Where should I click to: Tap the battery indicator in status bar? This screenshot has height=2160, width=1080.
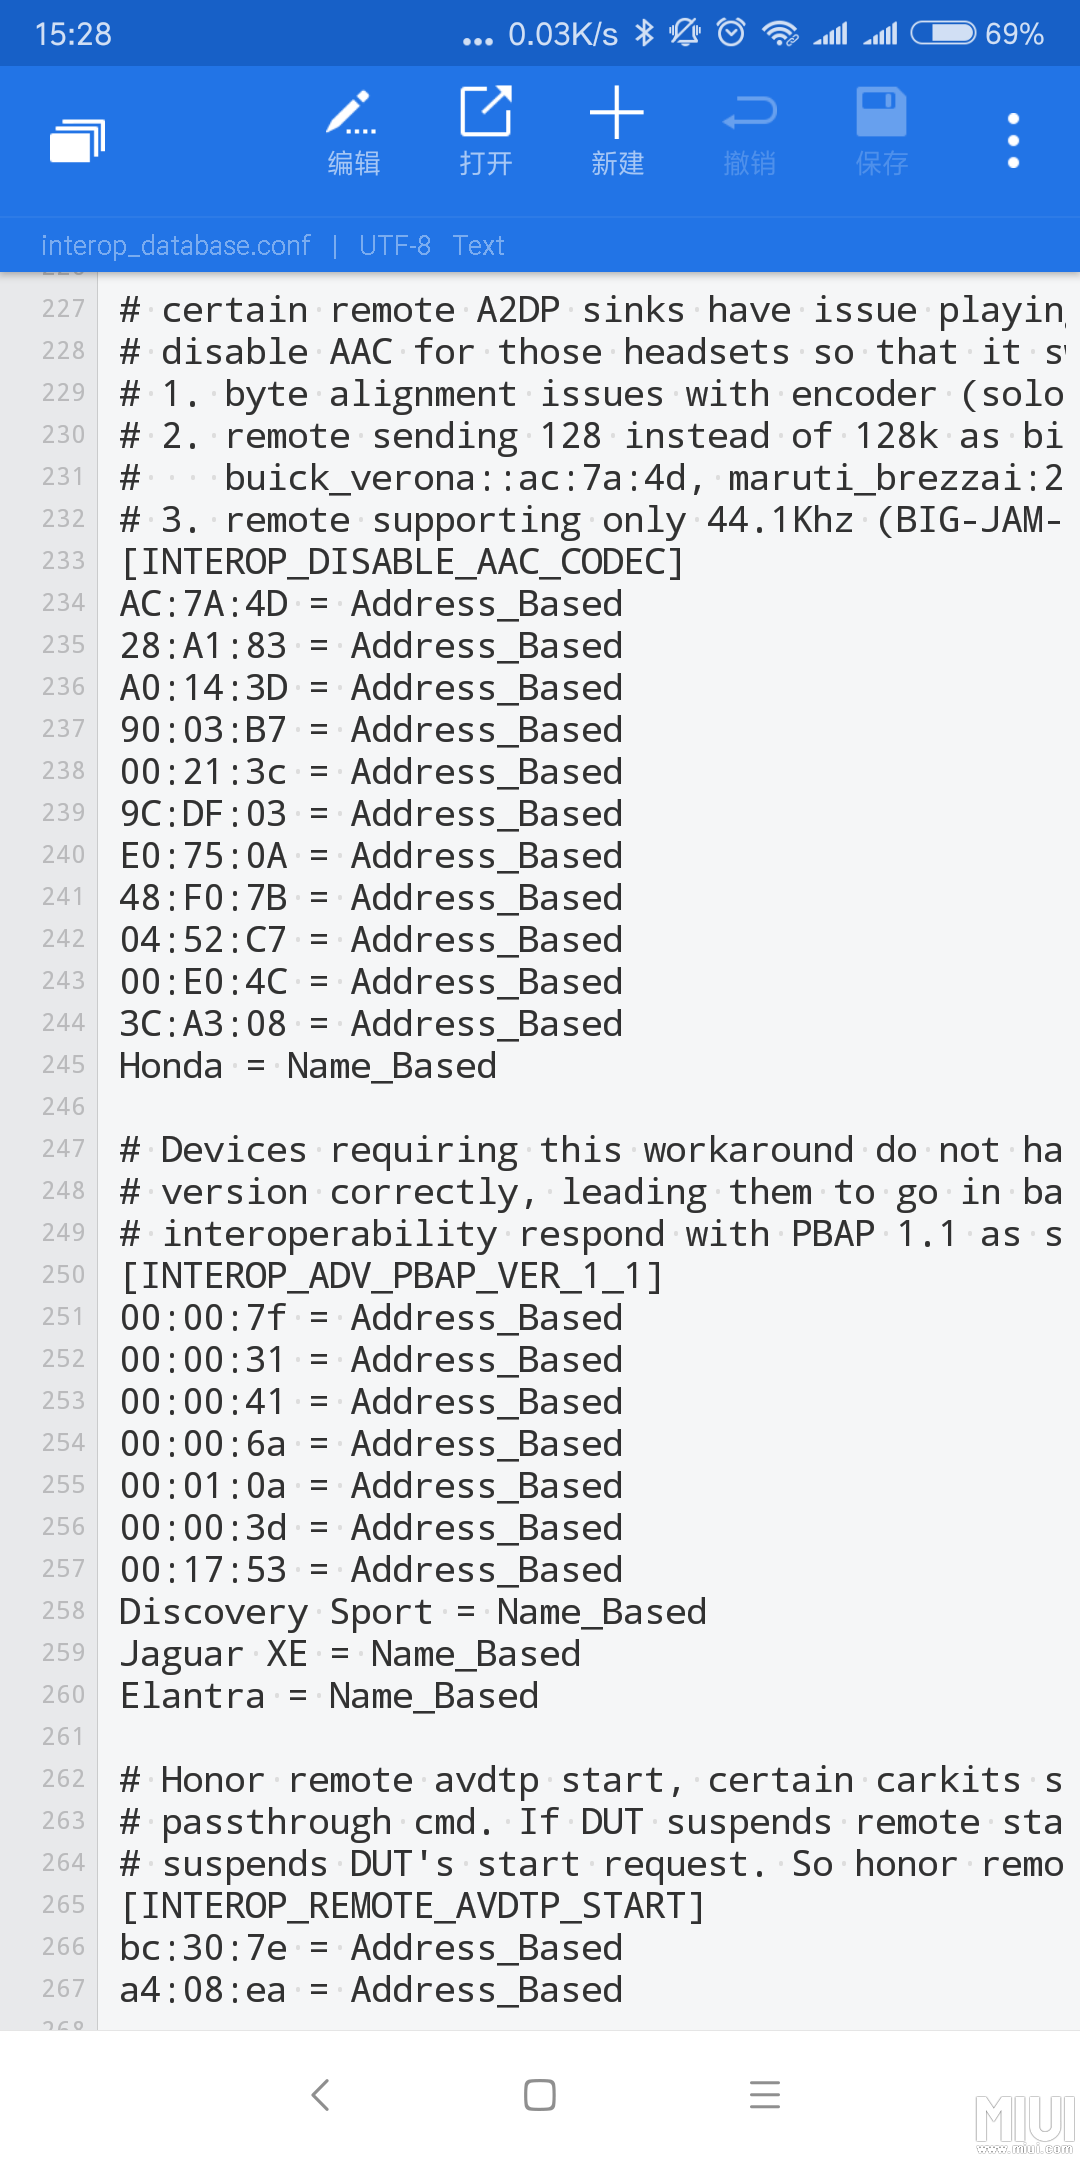point(943,34)
